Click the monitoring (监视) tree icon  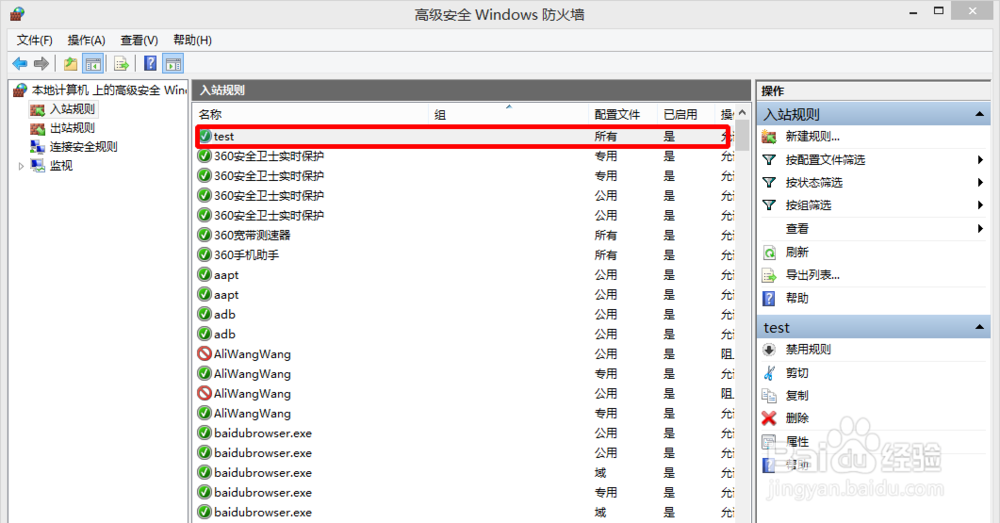point(38,166)
